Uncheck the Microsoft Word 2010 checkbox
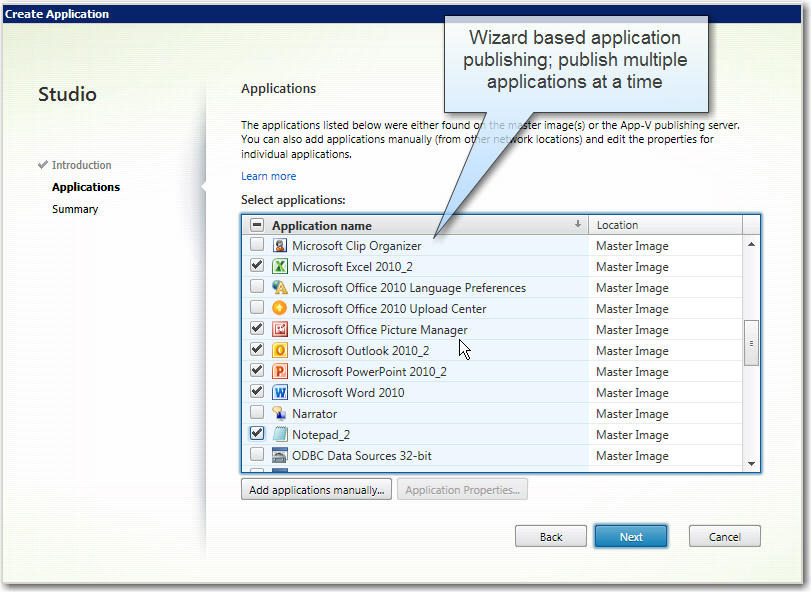The width and height of the screenshot is (811, 592). point(257,391)
